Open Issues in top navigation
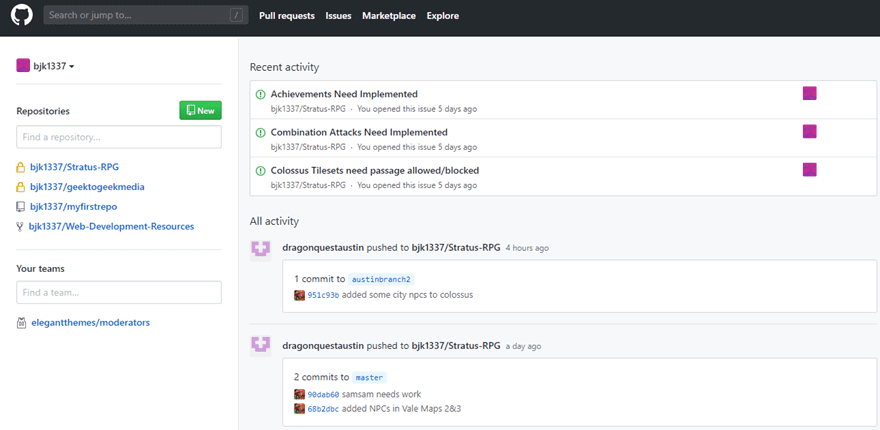This screenshot has width=880, height=430. tap(338, 16)
